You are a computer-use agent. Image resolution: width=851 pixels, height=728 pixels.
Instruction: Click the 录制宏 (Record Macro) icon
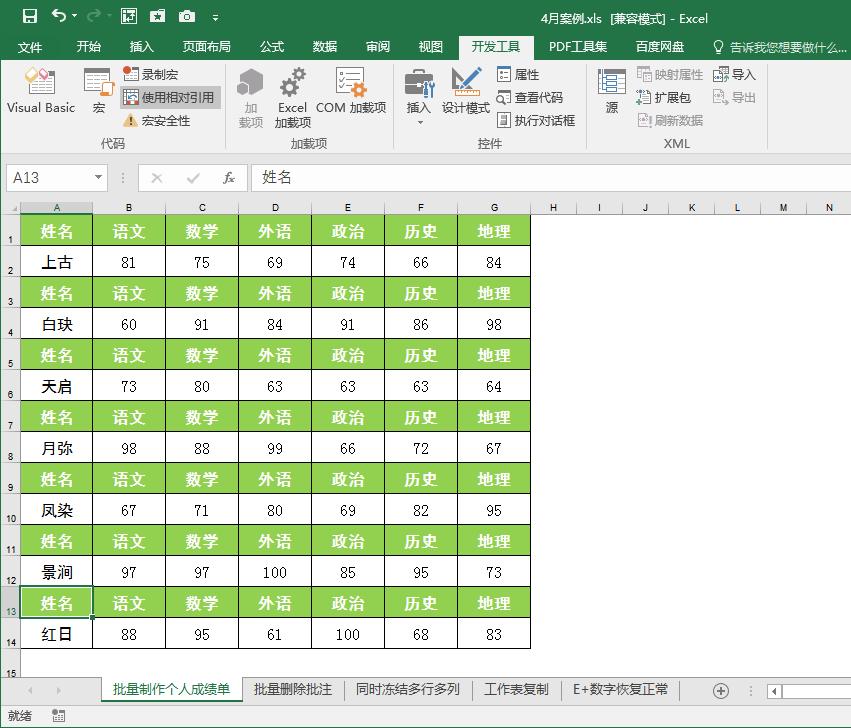click(131, 72)
